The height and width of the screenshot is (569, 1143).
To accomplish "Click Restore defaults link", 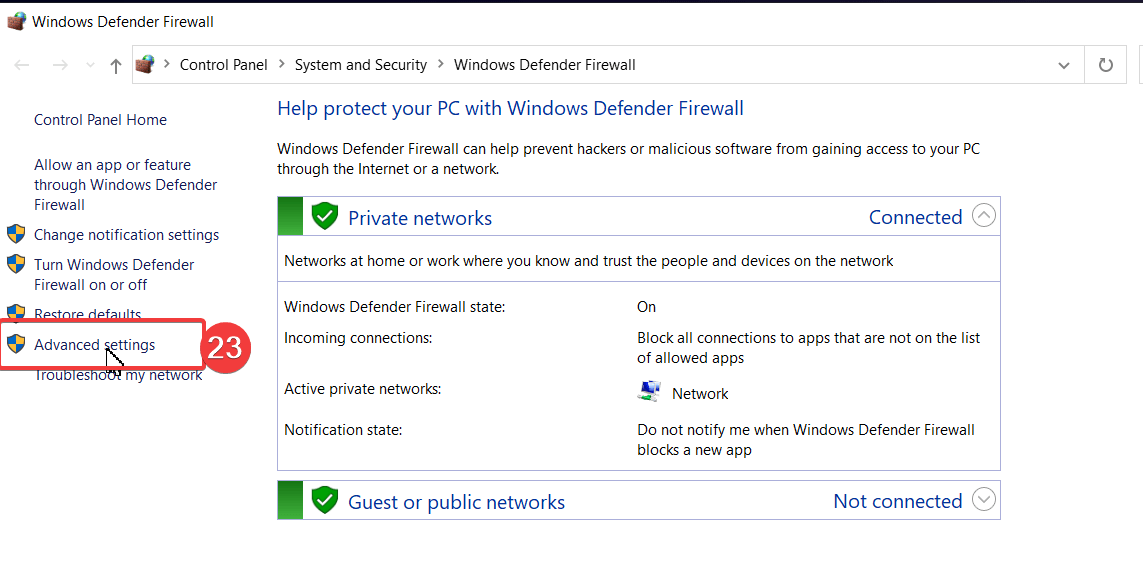I will pyautogui.click(x=87, y=314).
